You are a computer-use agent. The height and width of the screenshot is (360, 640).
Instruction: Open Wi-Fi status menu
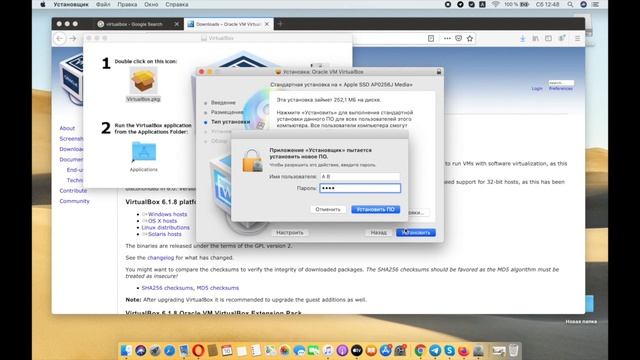(x=496, y=4)
